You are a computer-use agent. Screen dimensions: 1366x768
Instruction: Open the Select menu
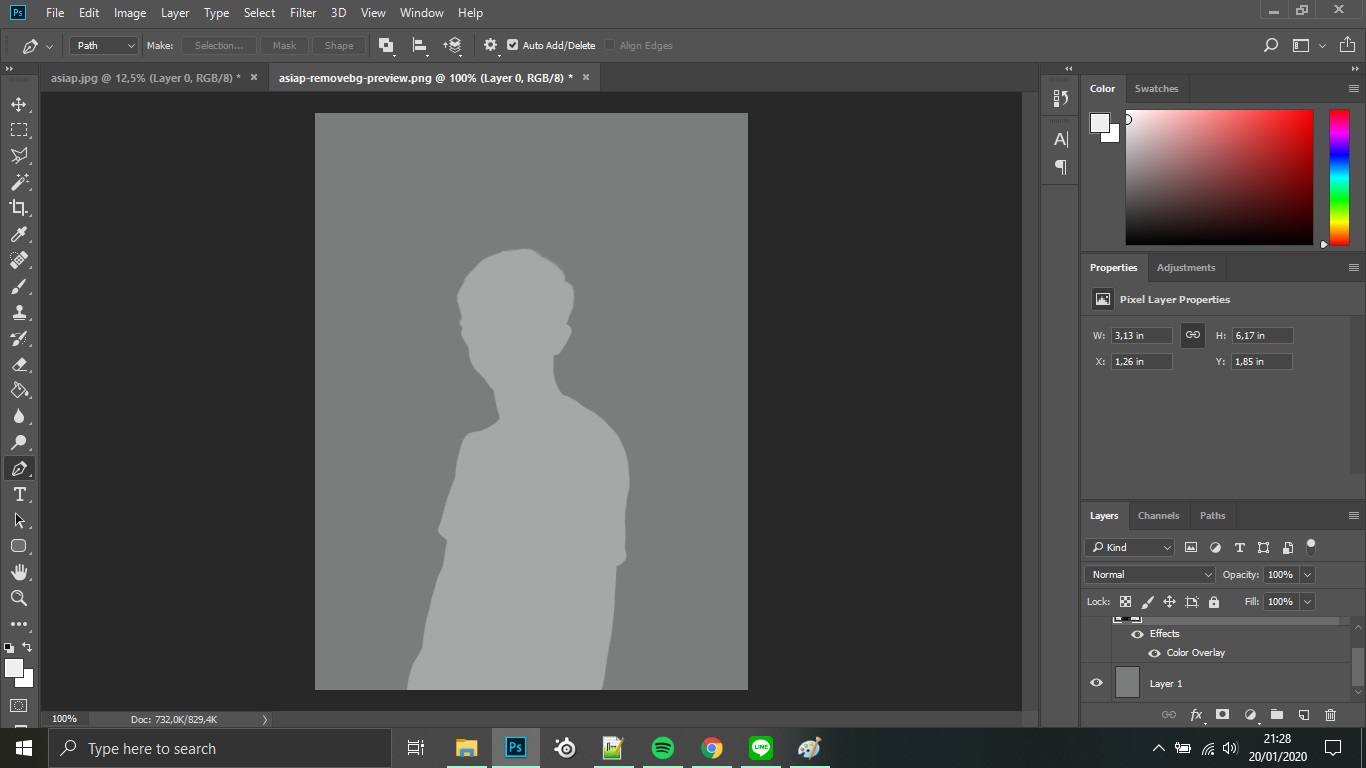259,13
